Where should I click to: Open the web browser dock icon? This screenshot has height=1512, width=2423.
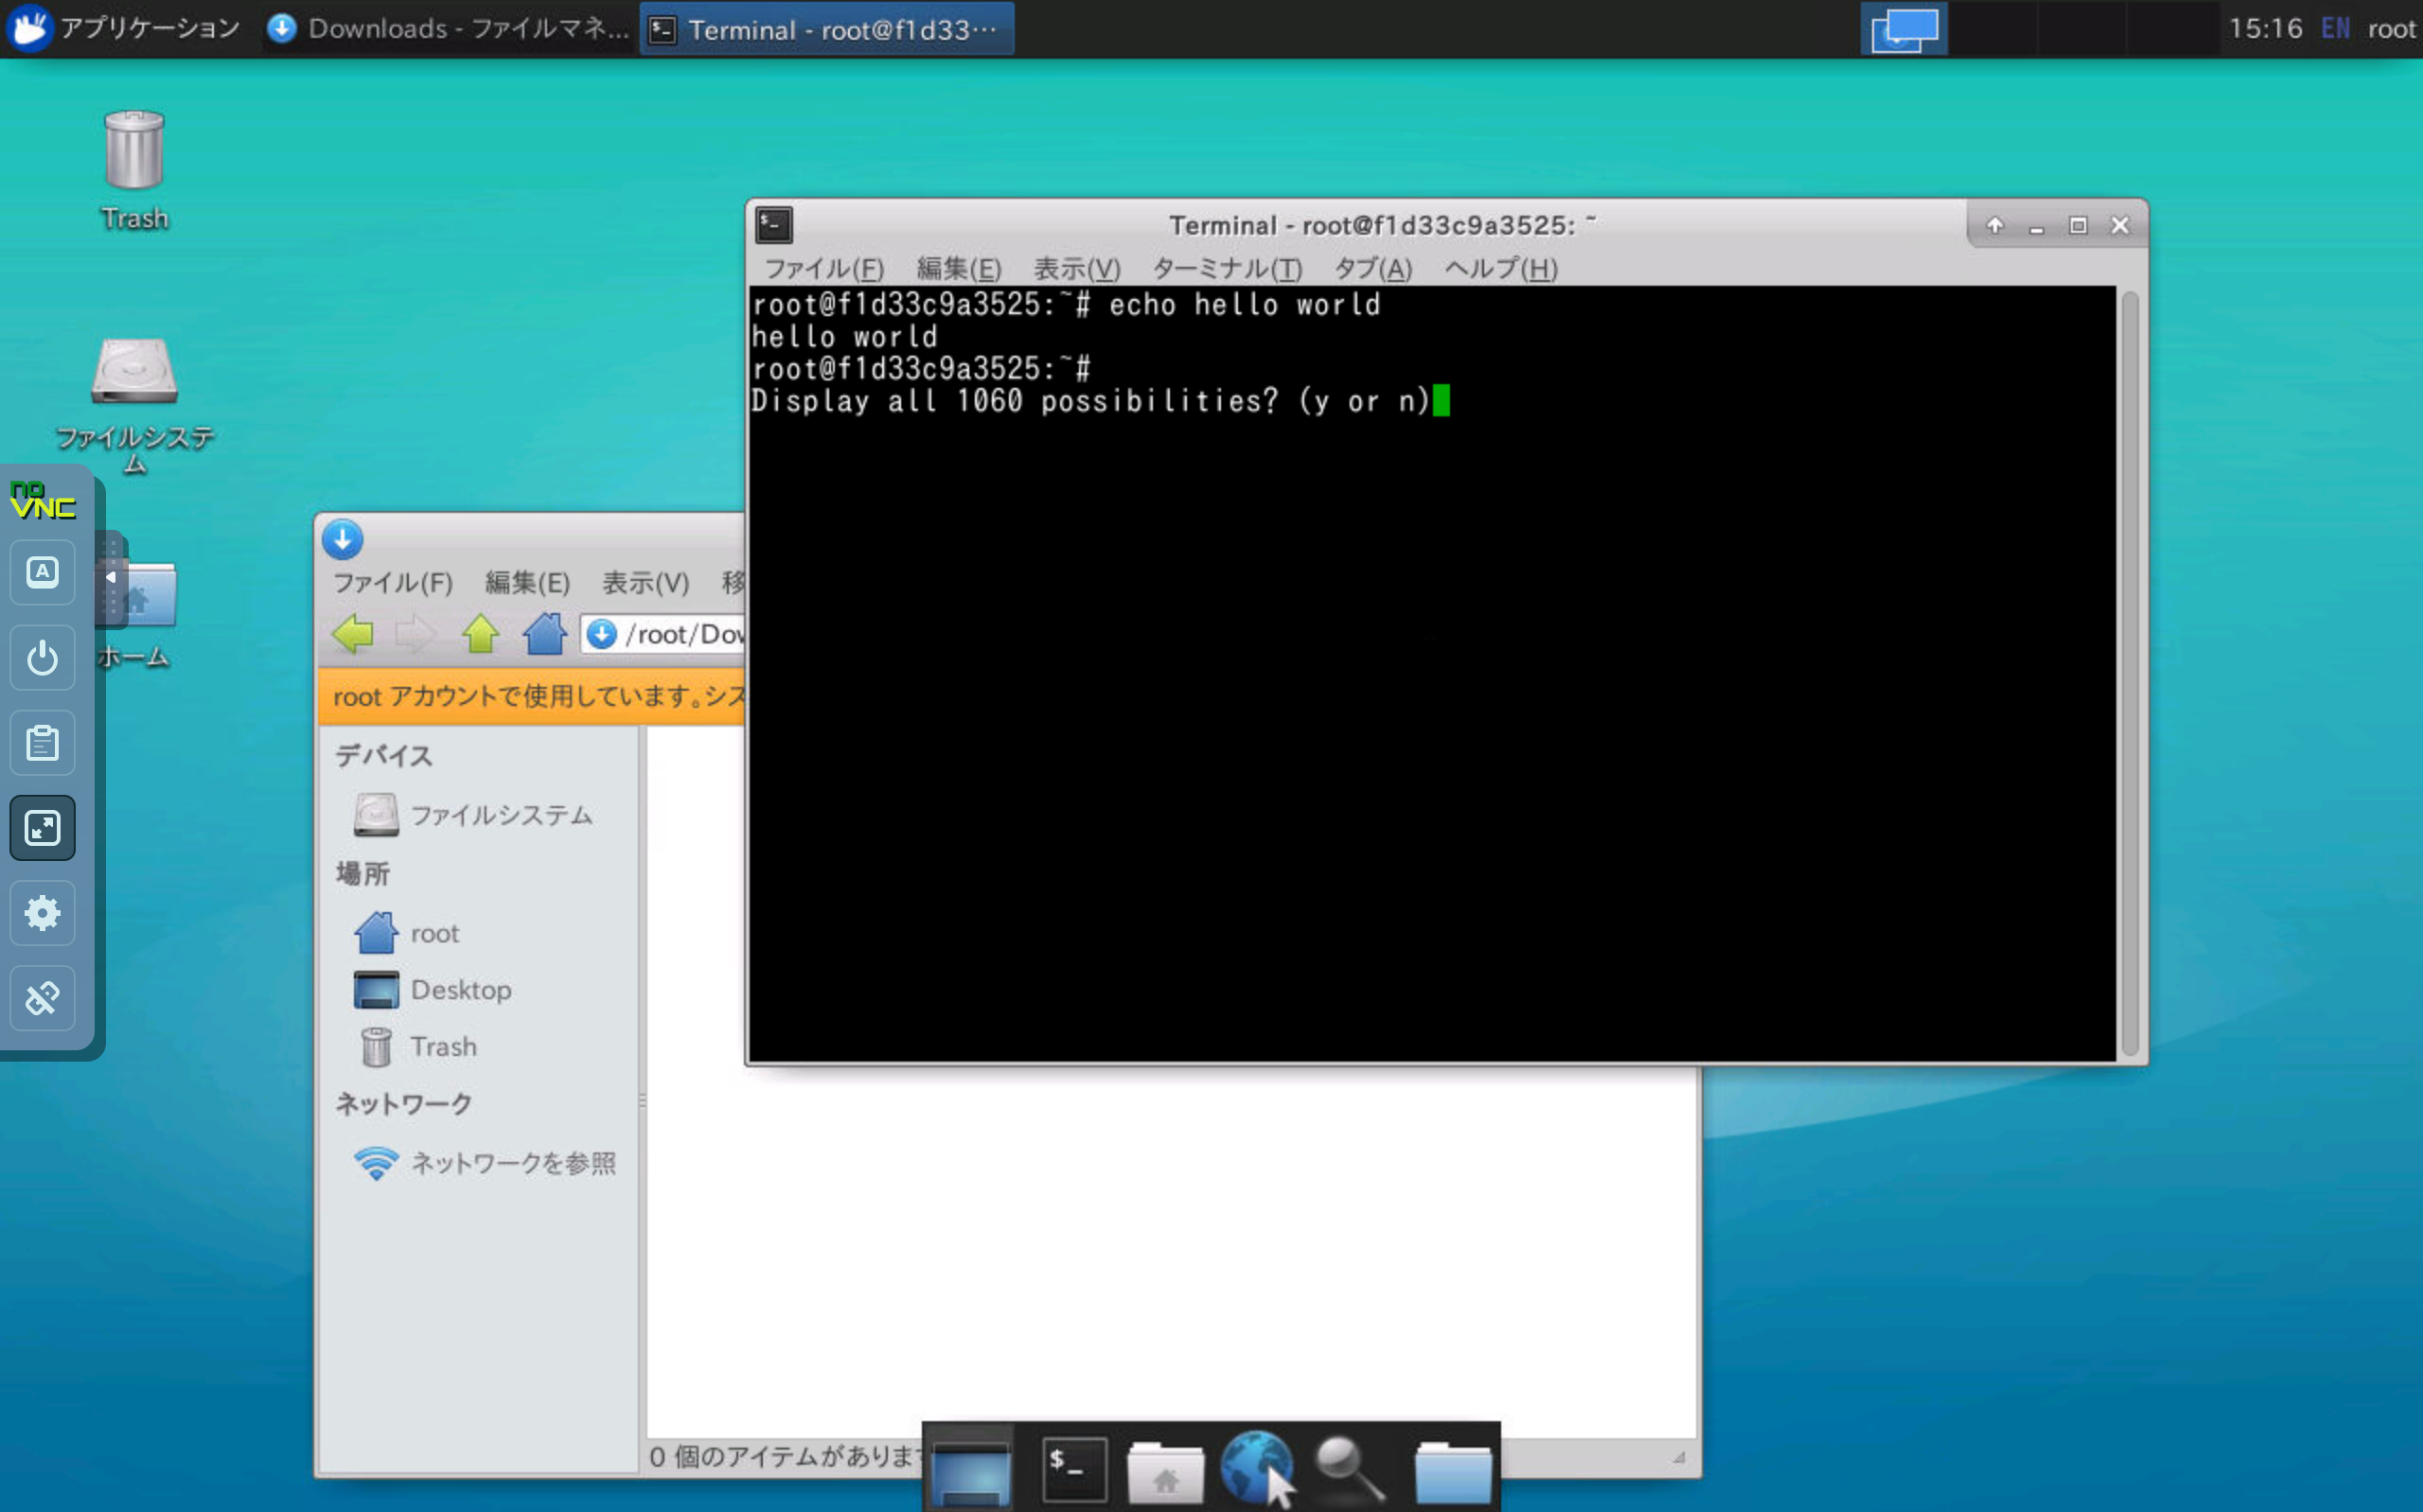[1256, 1468]
